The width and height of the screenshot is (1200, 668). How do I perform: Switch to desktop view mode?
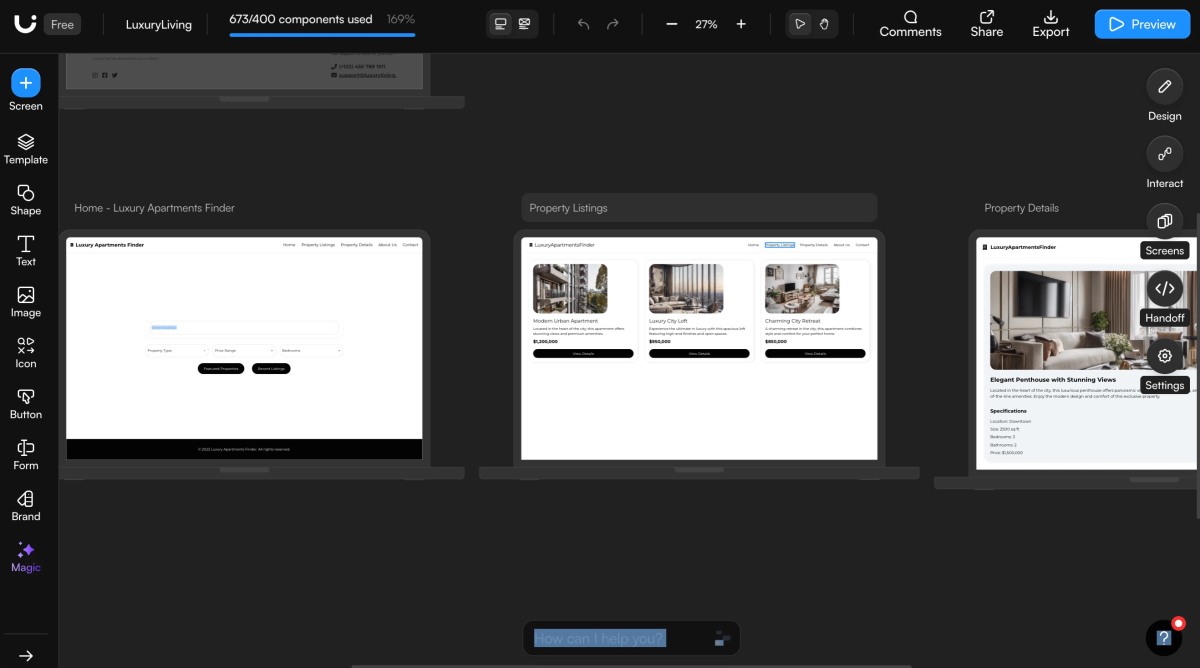pyautogui.click(x=501, y=24)
